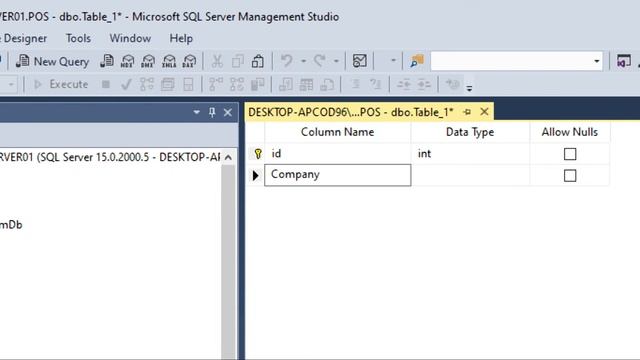Click Comment Out Selected Lines icon
The height and width of the screenshot is (360, 640).
(x=356, y=84)
